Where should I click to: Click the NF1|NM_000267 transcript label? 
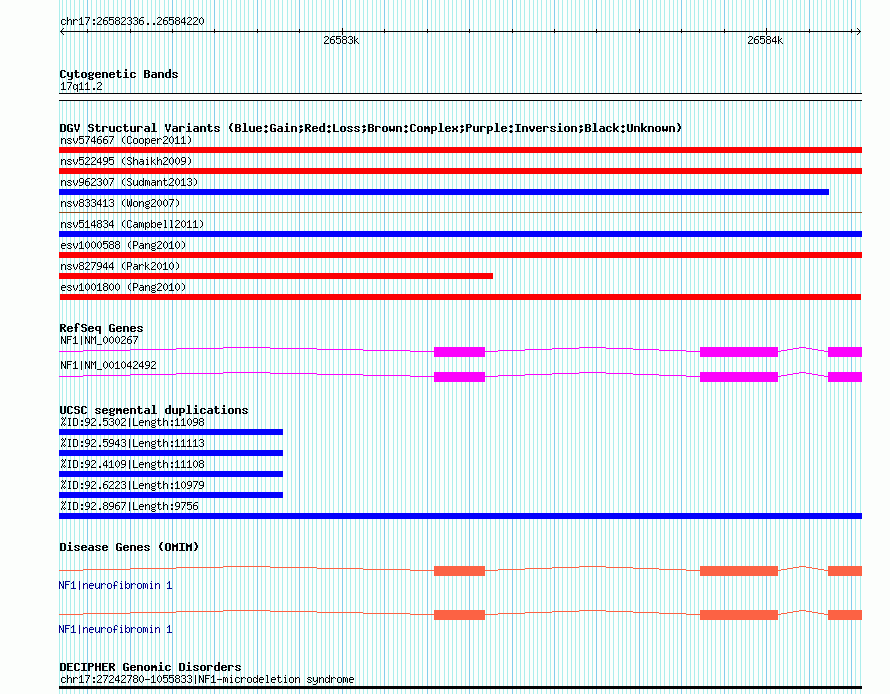pos(99,340)
